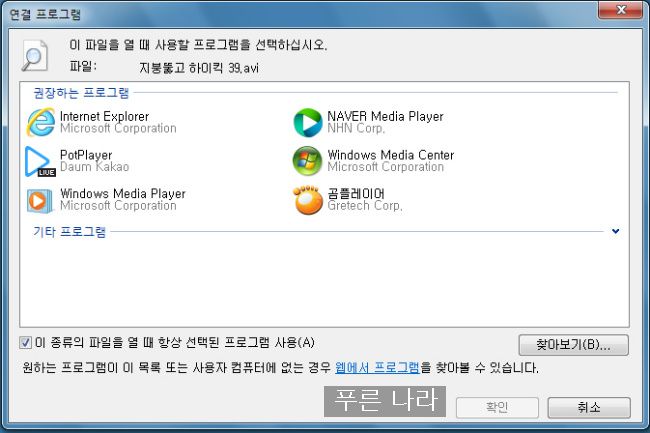This screenshot has width=650, height=433.
Task: Click the file name 지붕뚫고 하이킥 39.avi
Action: (x=199, y=68)
